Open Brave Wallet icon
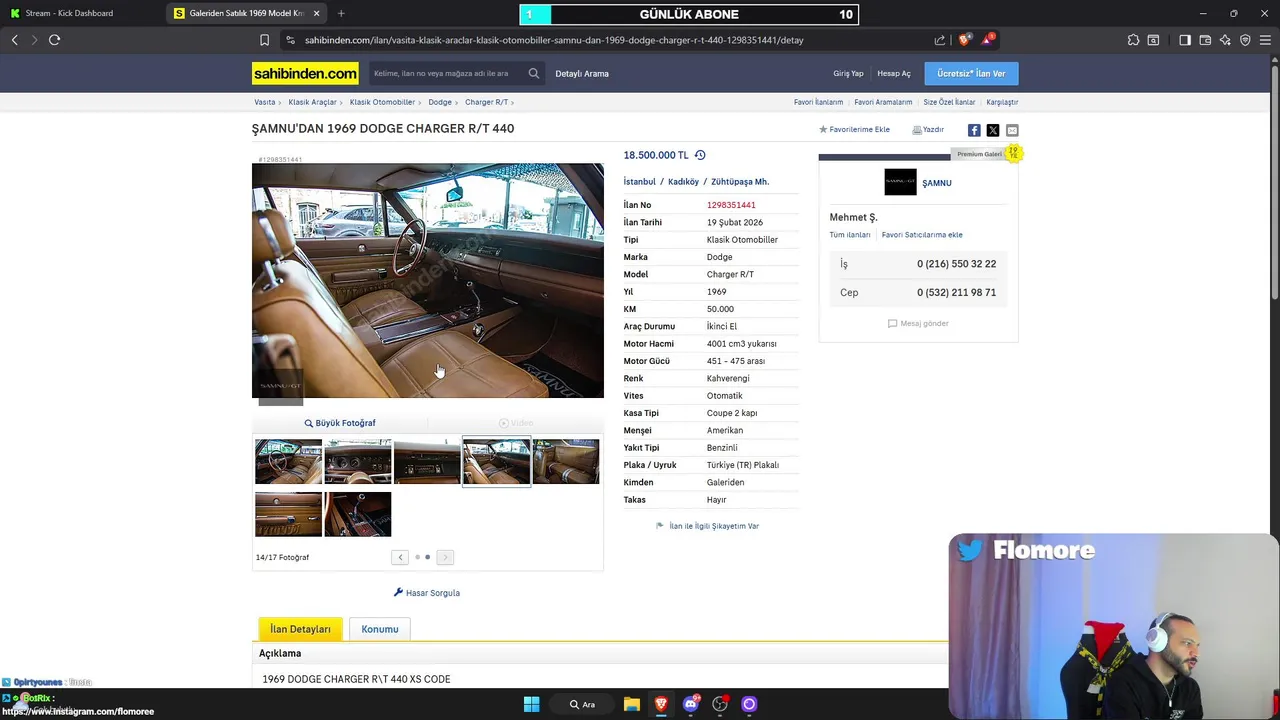The image size is (1280, 720). [x=1205, y=40]
